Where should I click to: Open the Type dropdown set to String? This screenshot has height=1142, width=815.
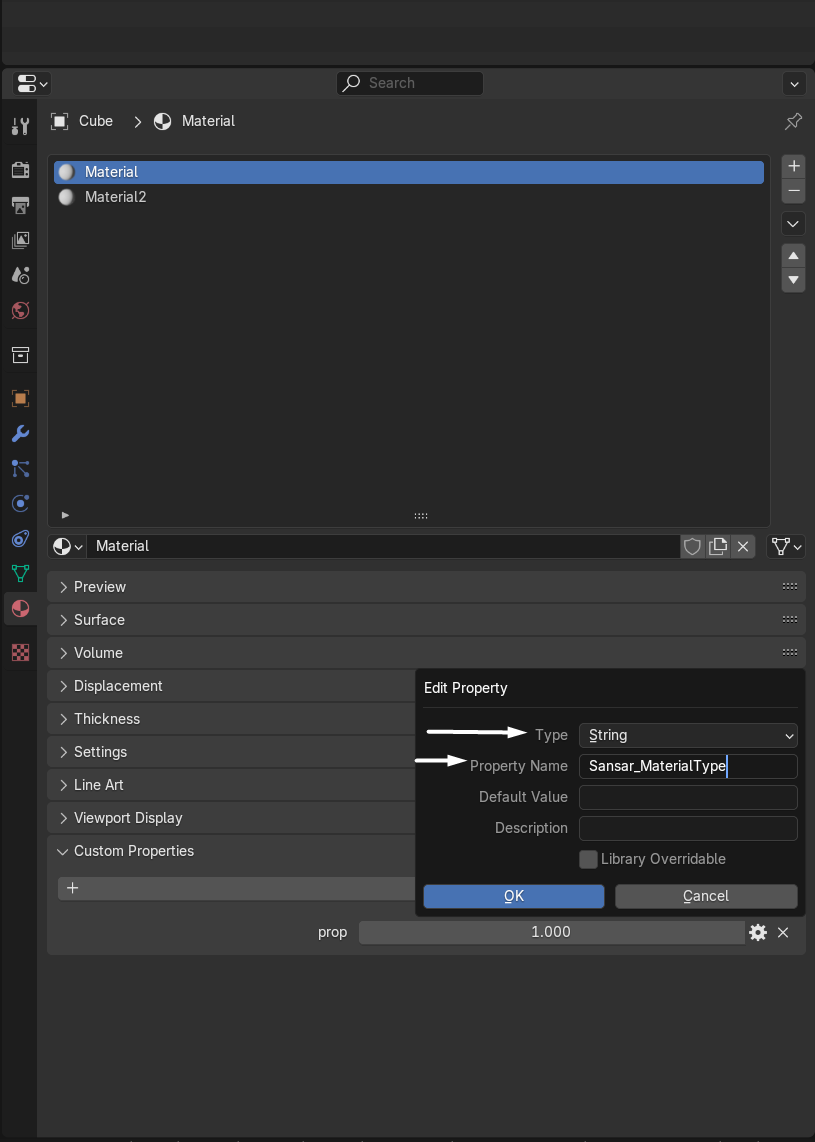pyautogui.click(x=688, y=735)
